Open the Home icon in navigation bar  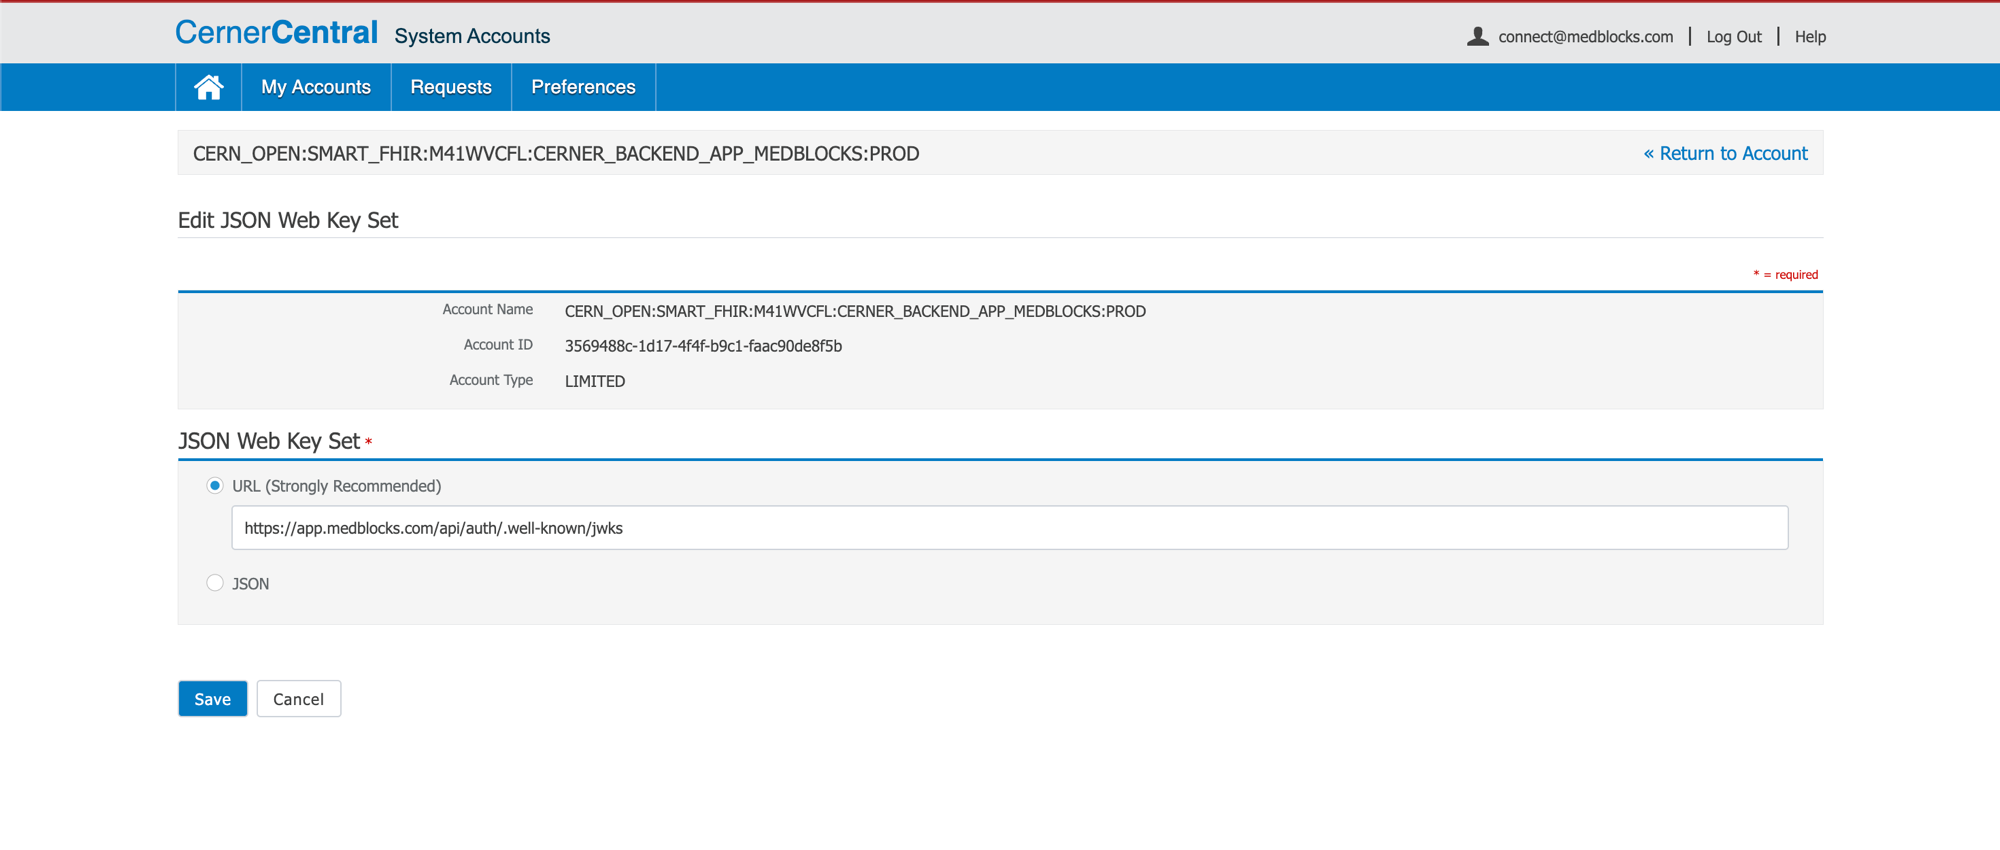click(x=208, y=87)
